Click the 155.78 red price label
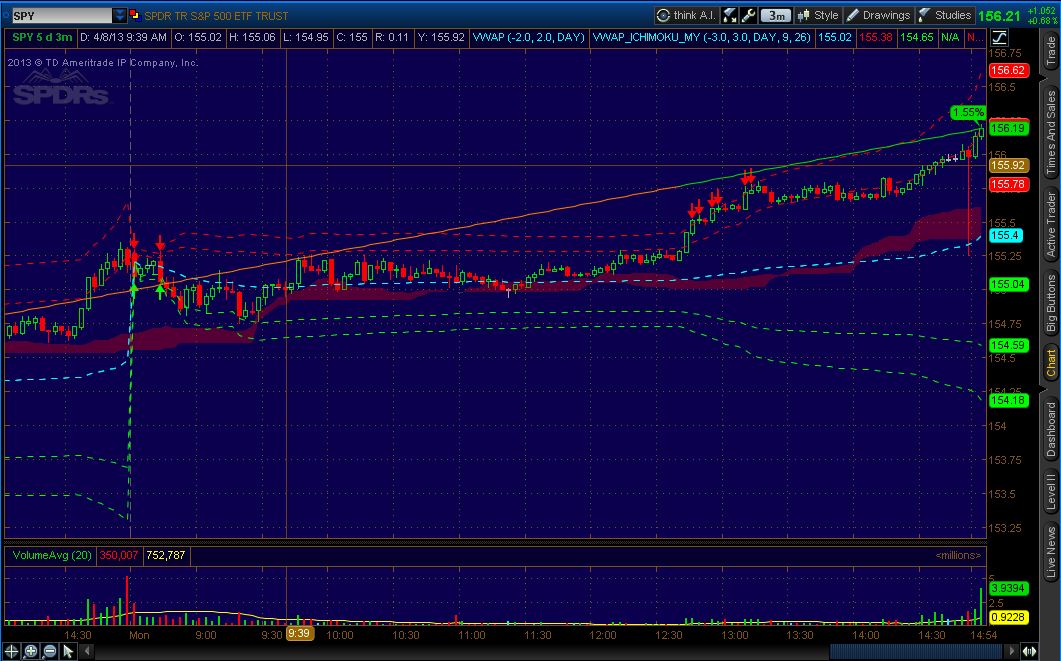The height and width of the screenshot is (661, 1061). click(x=1008, y=184)
